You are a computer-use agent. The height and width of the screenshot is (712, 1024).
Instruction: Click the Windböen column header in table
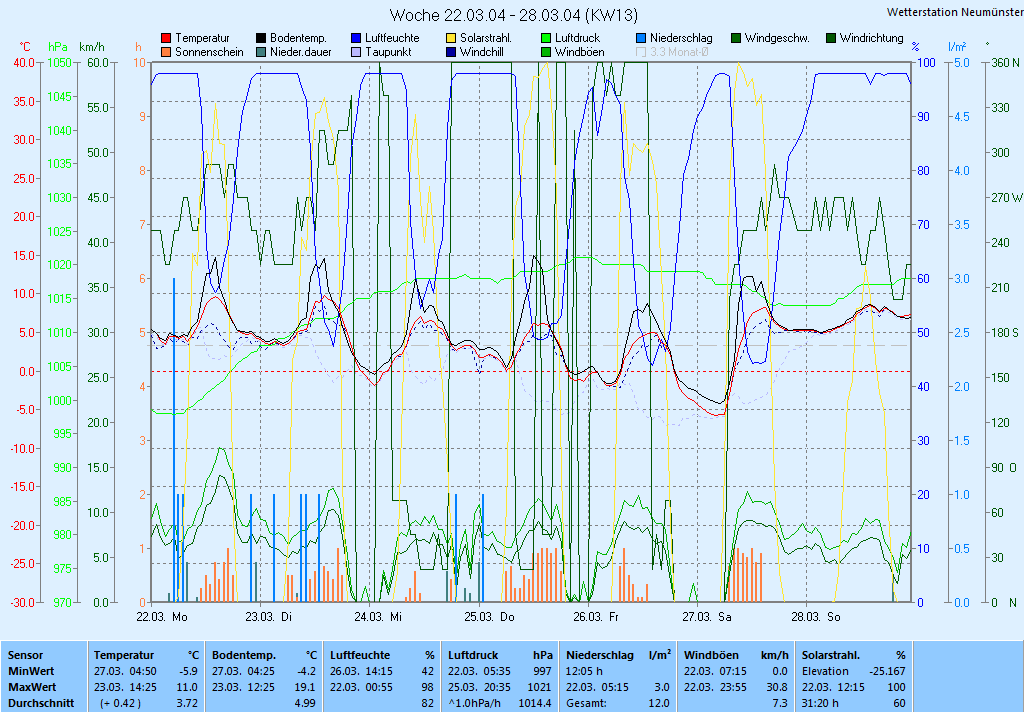711,655
